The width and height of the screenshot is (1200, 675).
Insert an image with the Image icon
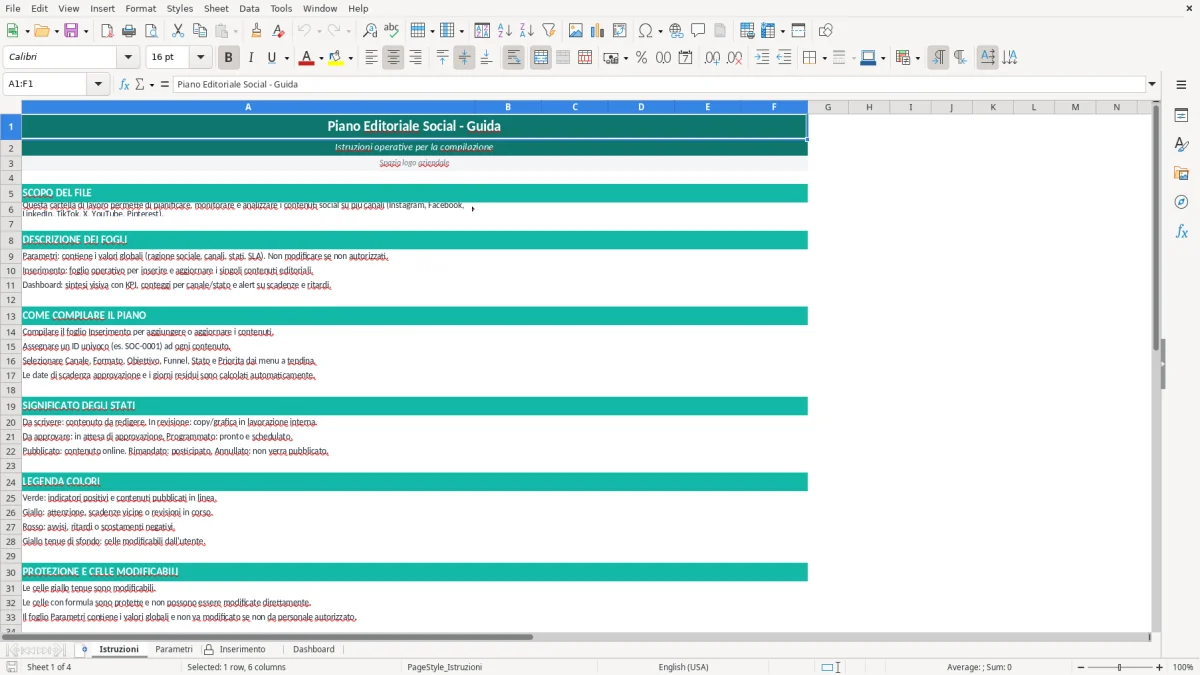[575, 31]
